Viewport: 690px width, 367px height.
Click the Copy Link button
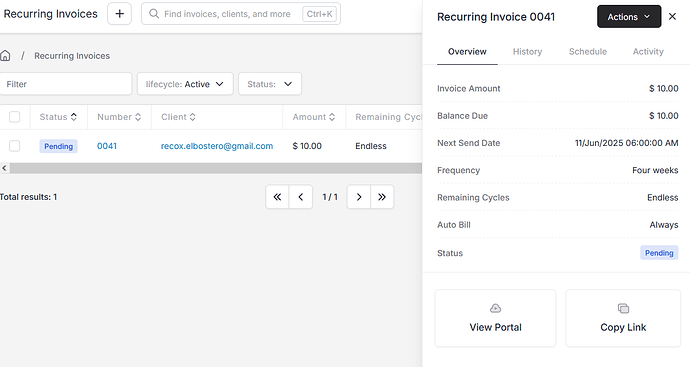(x=623, y=318)
